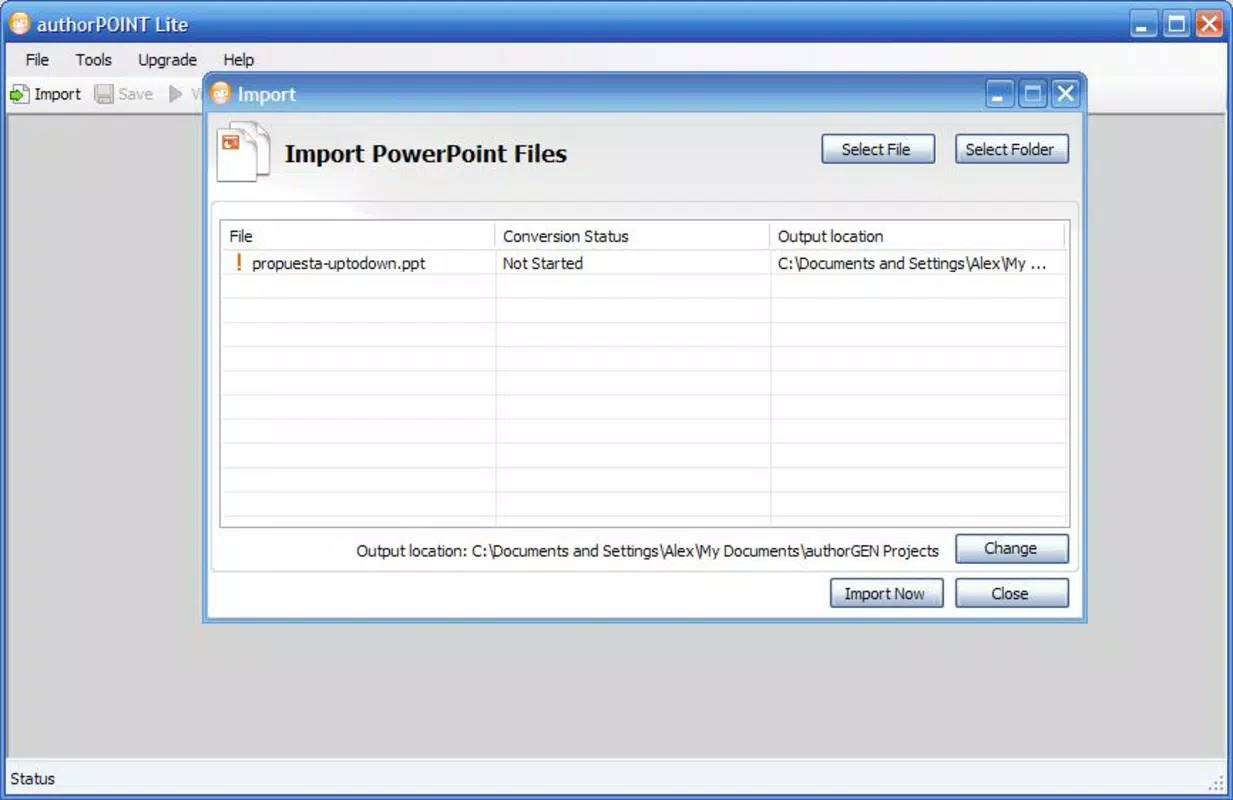Screen dimensions: 1233x800
Task: Click the orange warning icon beside propuesta-uptodown.ppt
Action: tap(239, 263)
